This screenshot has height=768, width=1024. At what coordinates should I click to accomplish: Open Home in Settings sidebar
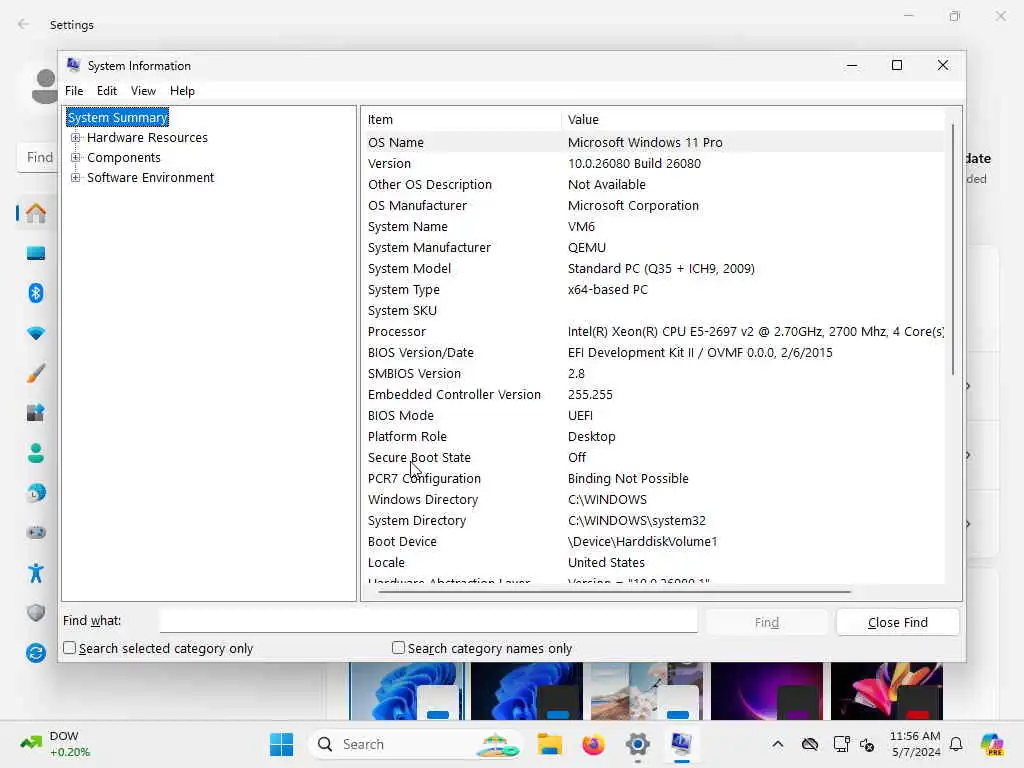pos(36,214)
